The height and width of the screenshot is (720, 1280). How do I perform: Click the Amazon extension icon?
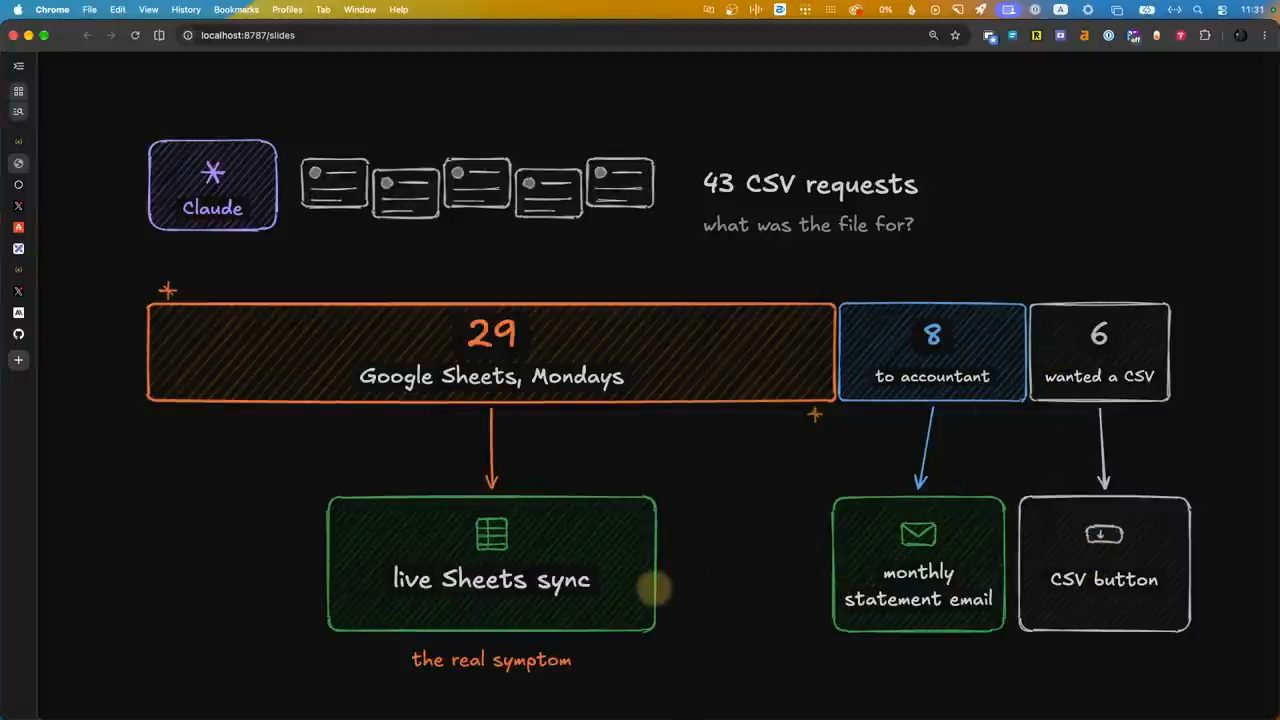(x=1084, y=35)
